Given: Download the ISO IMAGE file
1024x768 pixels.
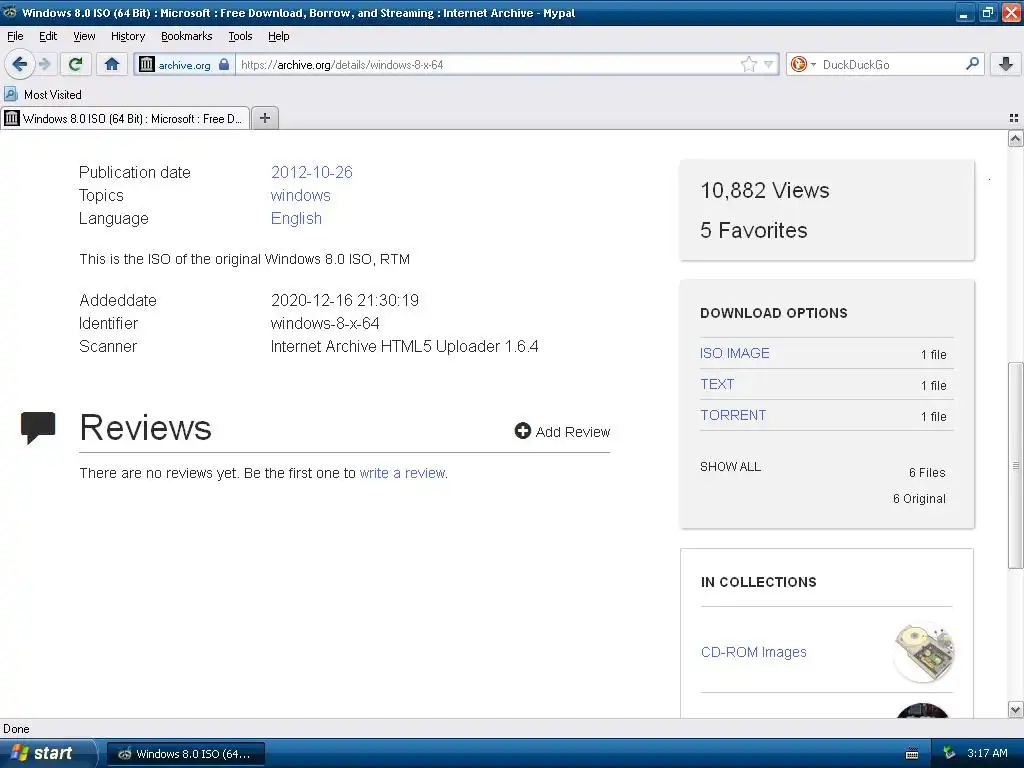Looking at the screenshot, I should click(735, 353).
